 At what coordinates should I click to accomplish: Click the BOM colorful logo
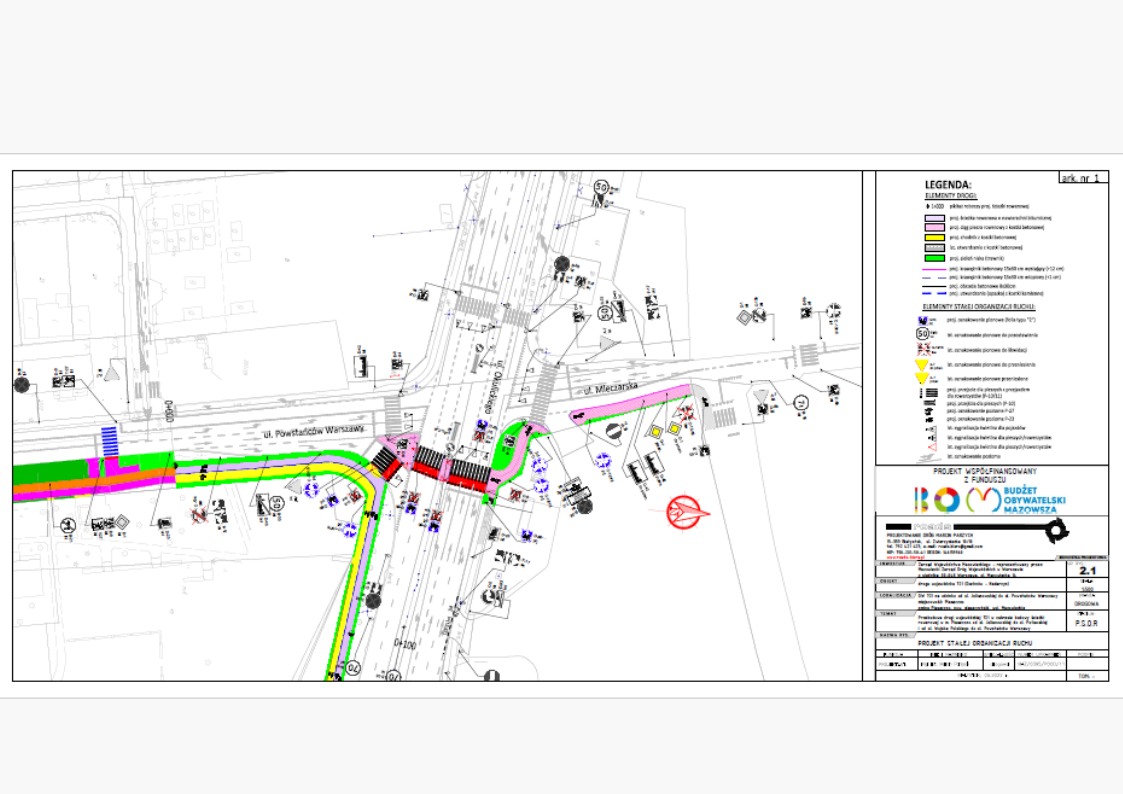958,500
